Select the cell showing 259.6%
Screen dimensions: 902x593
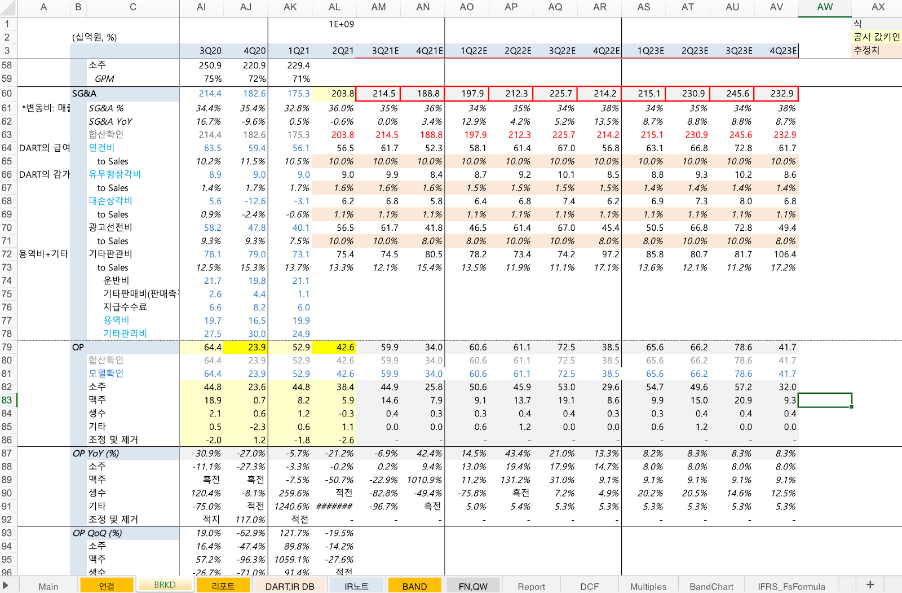pyautogui.click(x=290, y=493)
